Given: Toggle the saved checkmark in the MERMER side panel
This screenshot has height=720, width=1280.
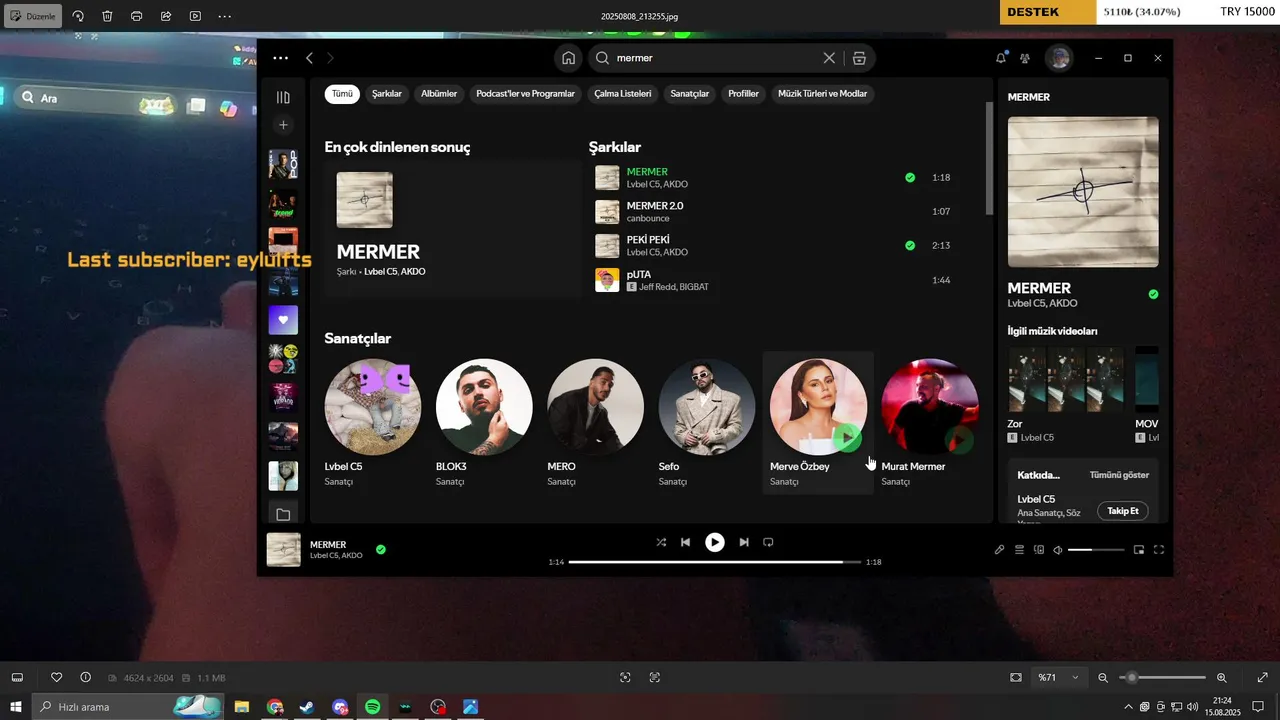Looking at the screenshot, I should point(1153,294).
